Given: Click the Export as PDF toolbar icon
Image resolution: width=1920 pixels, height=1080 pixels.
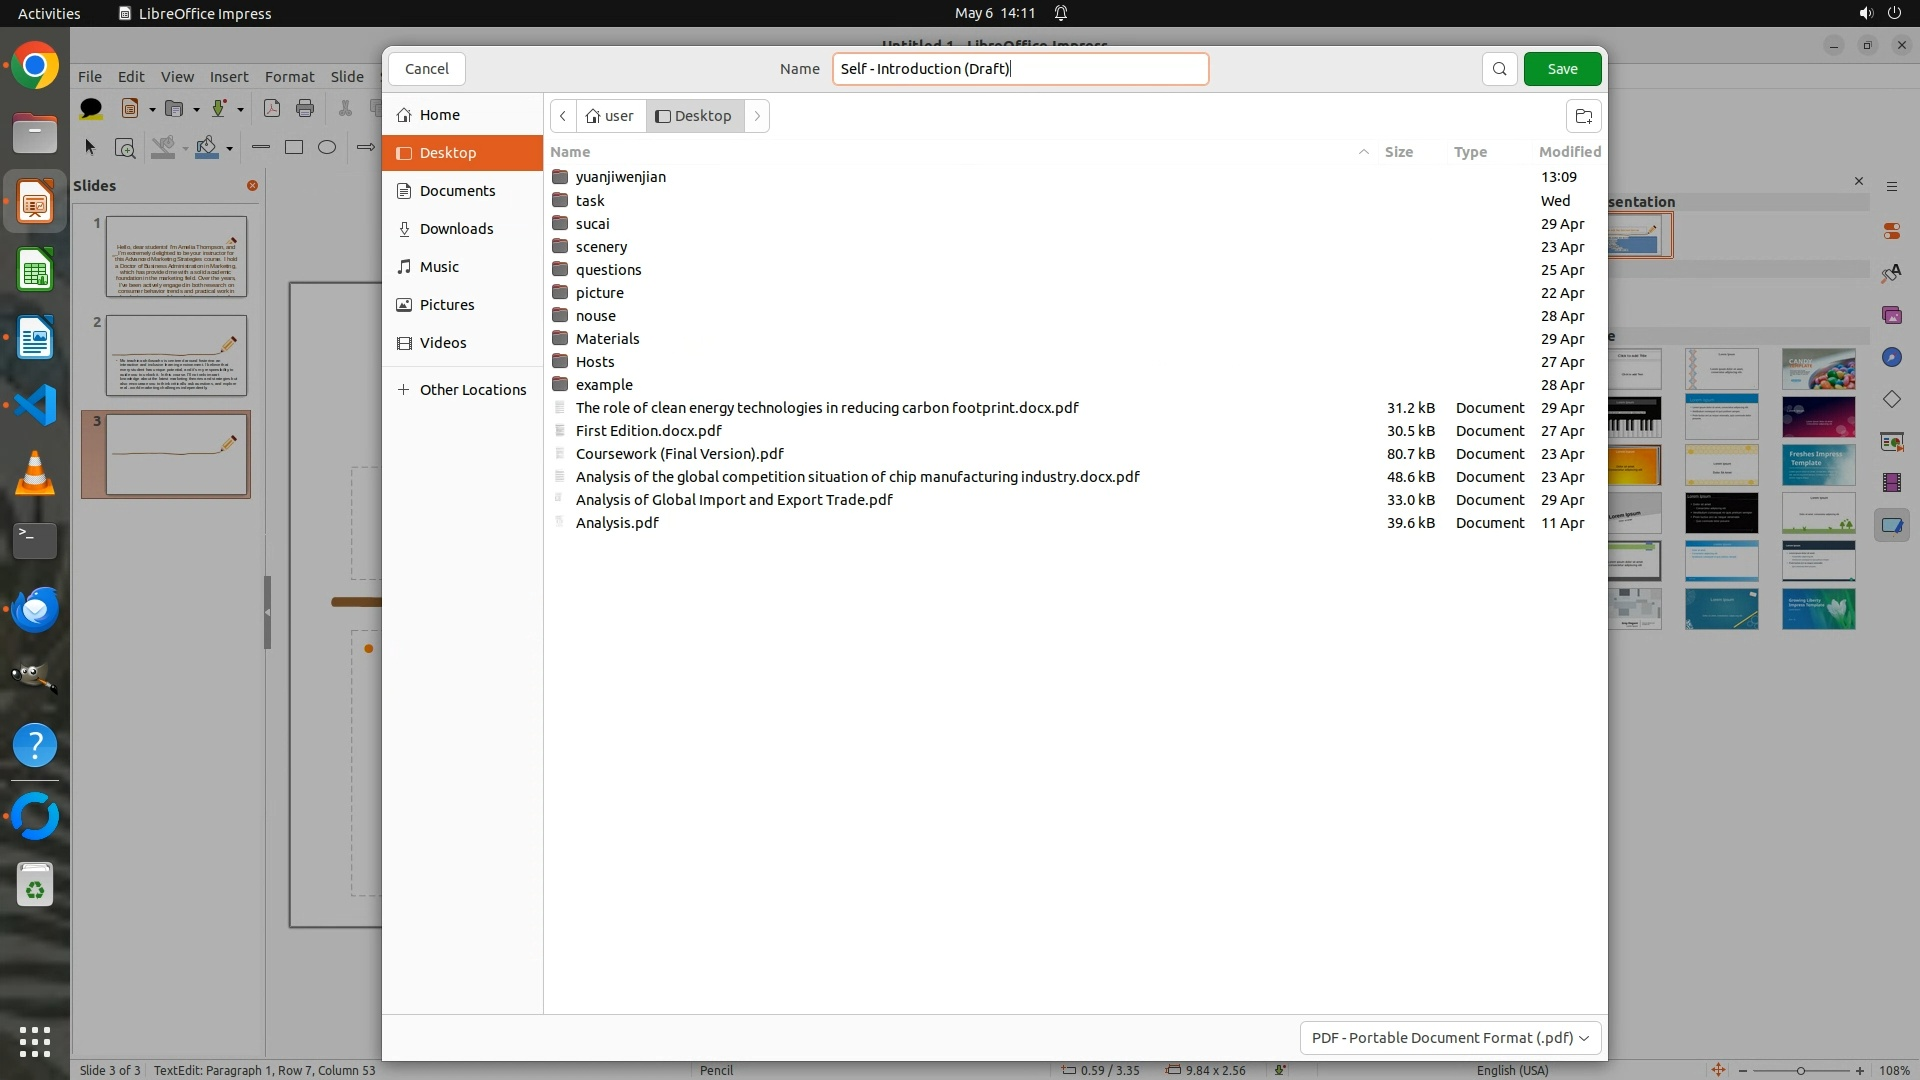Looking at the screenshot, I should (271, 108).
